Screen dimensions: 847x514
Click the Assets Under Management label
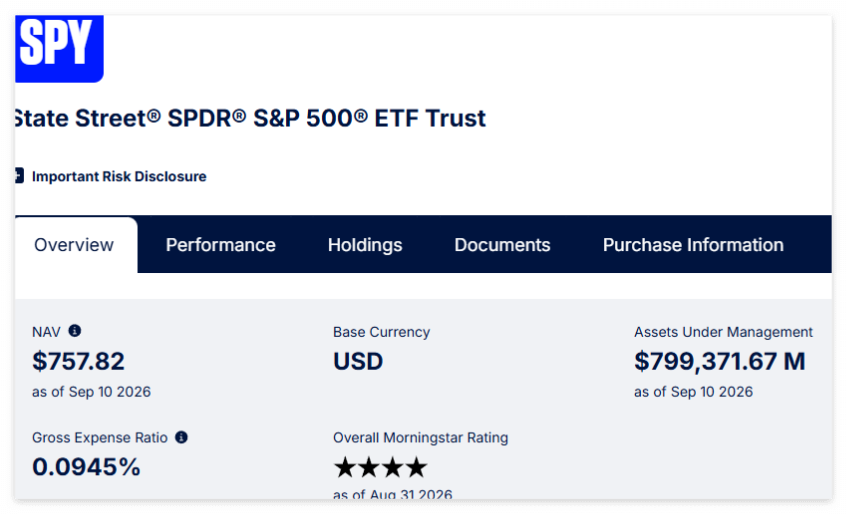pos(723,332)
